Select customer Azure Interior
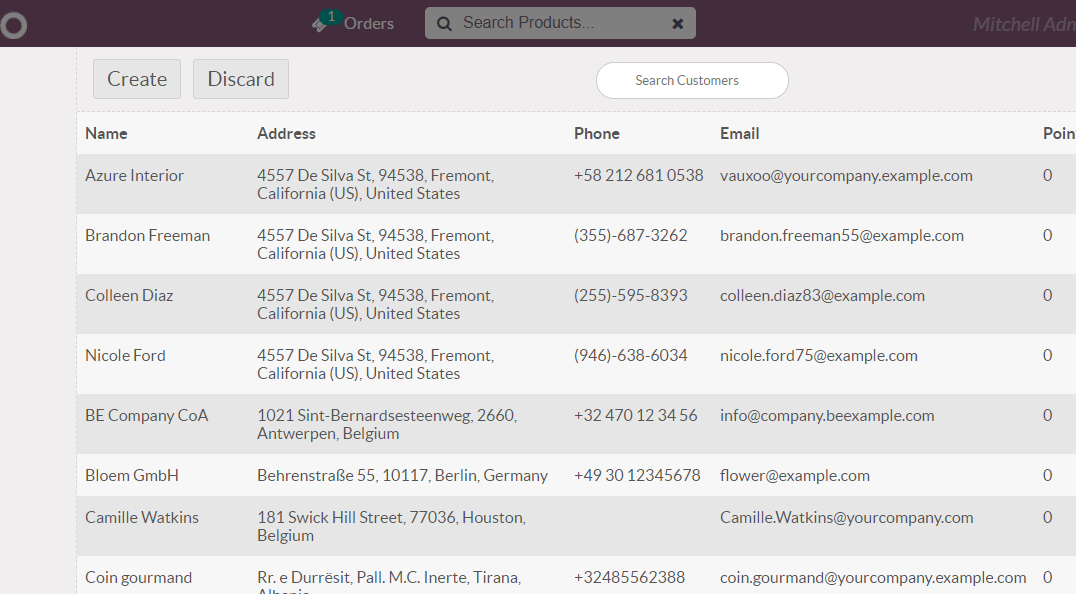 point(134,176)
